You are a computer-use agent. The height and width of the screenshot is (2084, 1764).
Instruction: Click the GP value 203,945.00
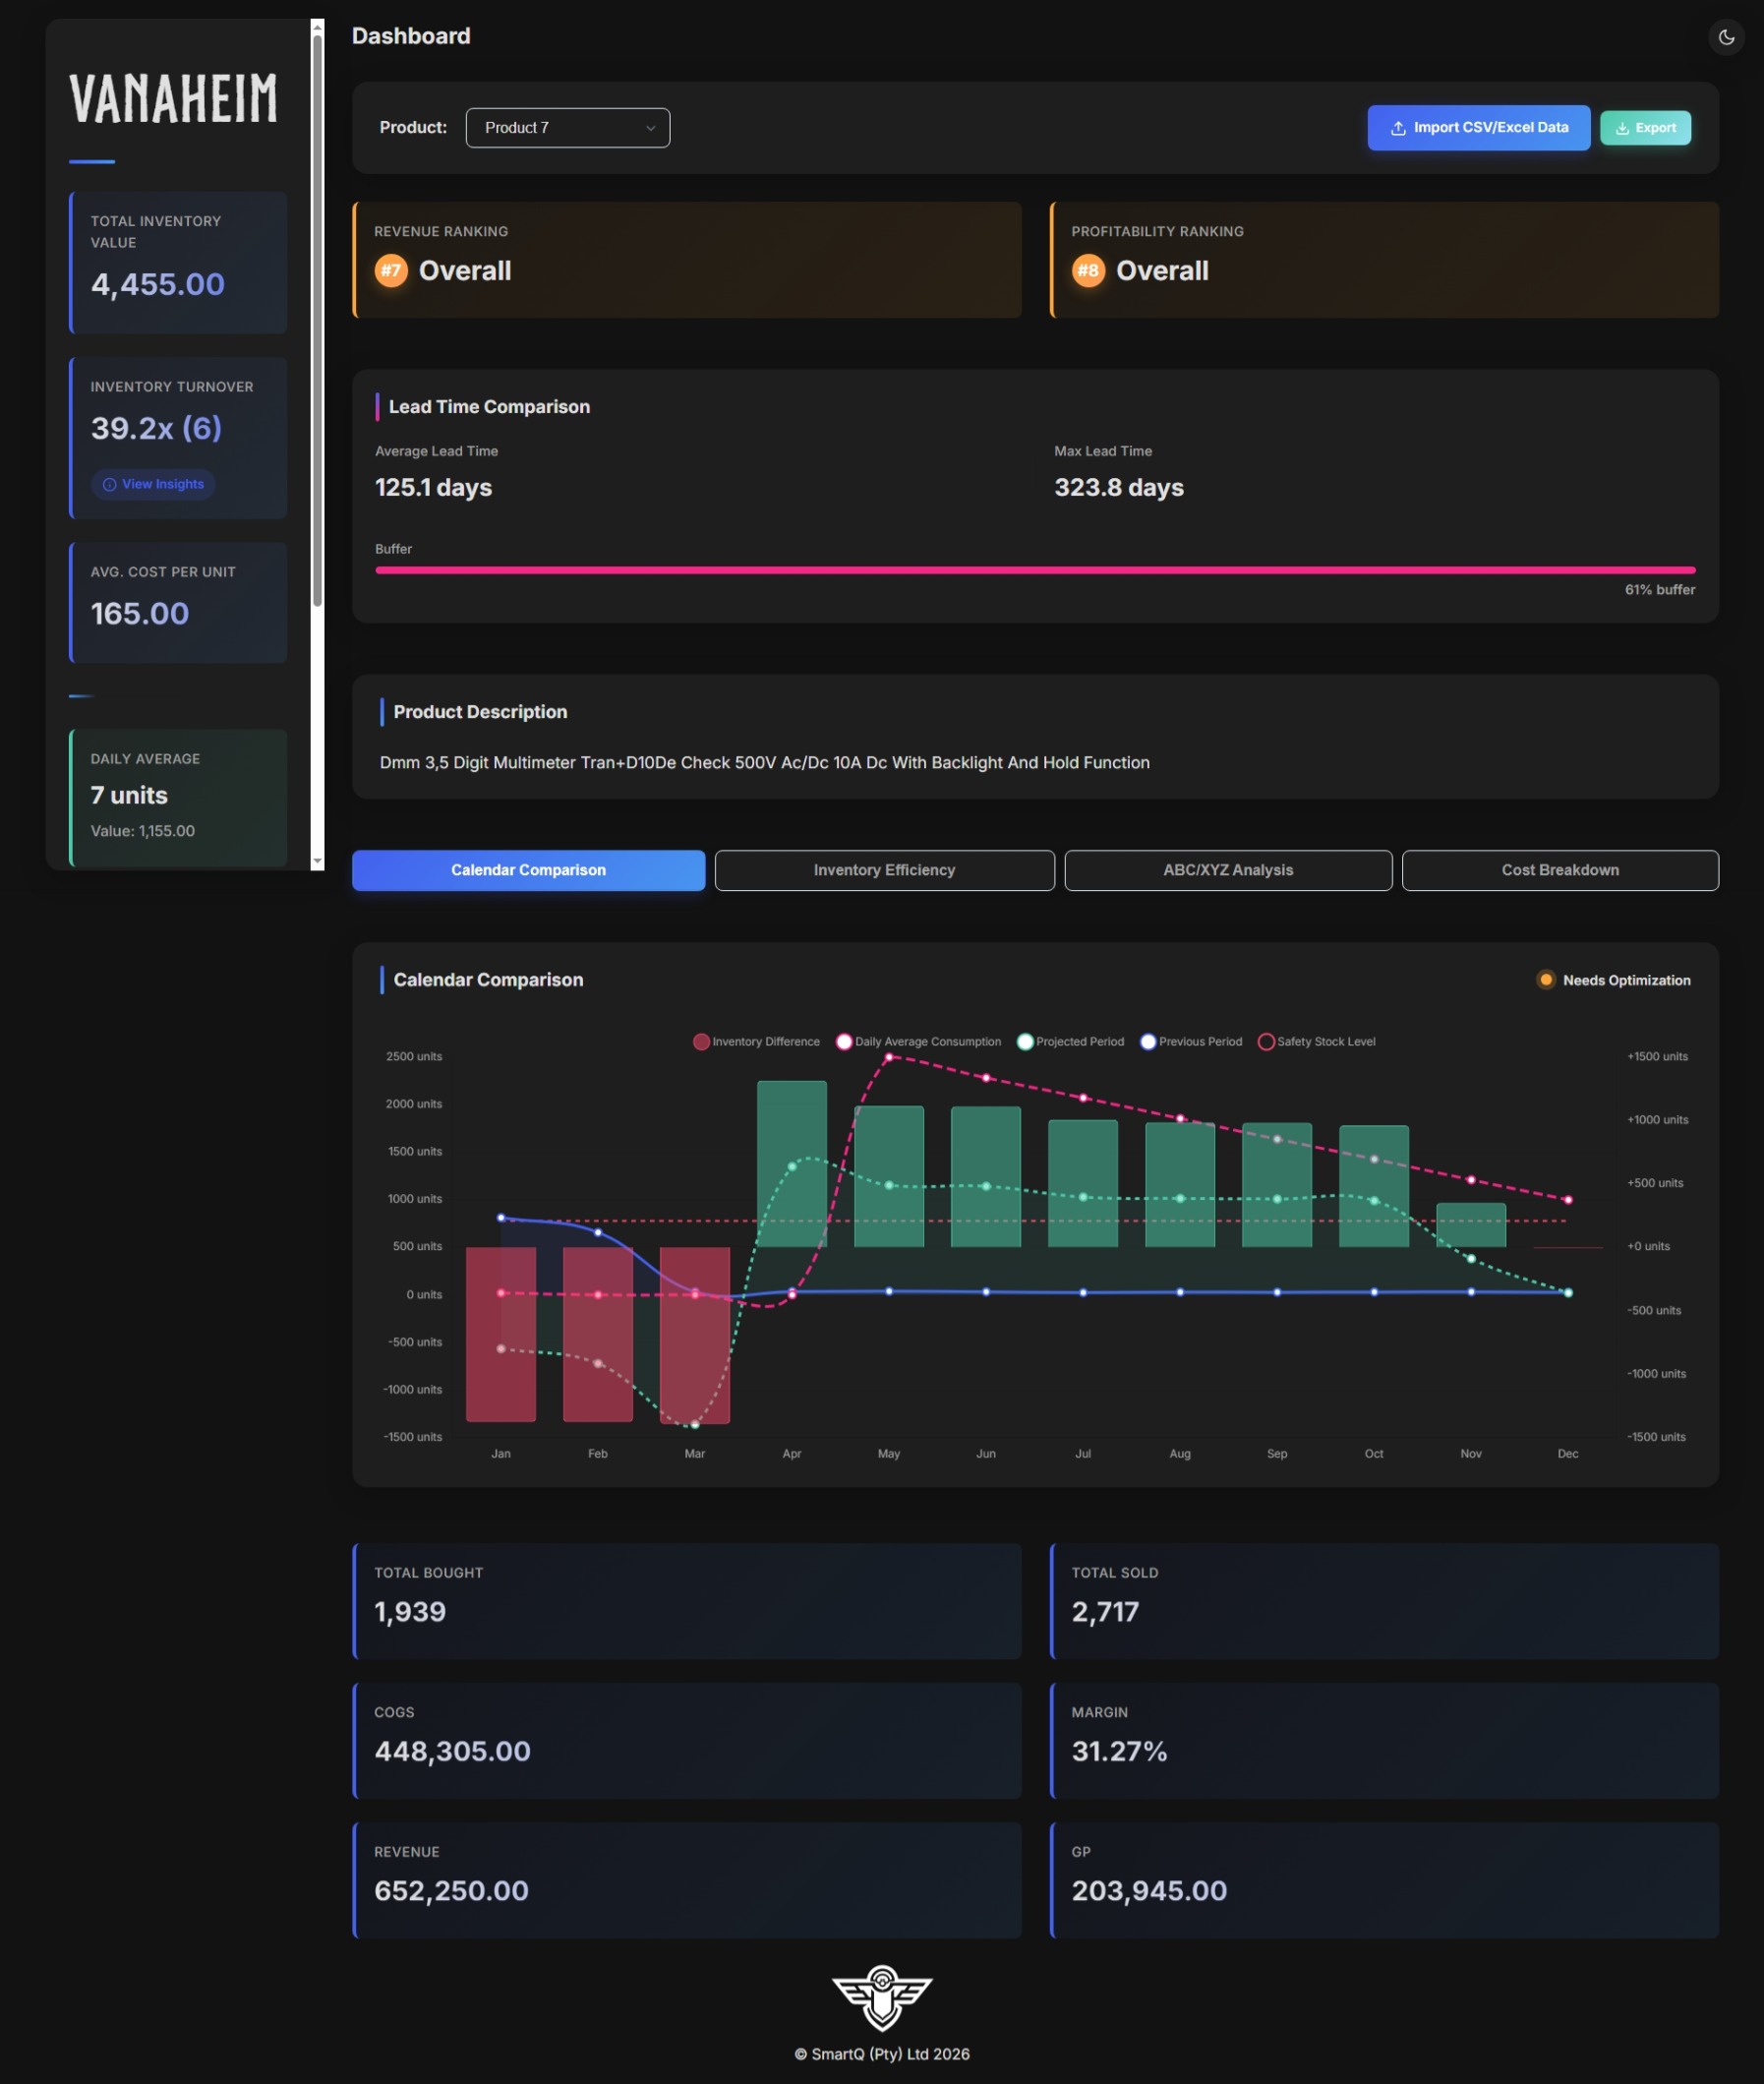(x=1149, y=1890)
